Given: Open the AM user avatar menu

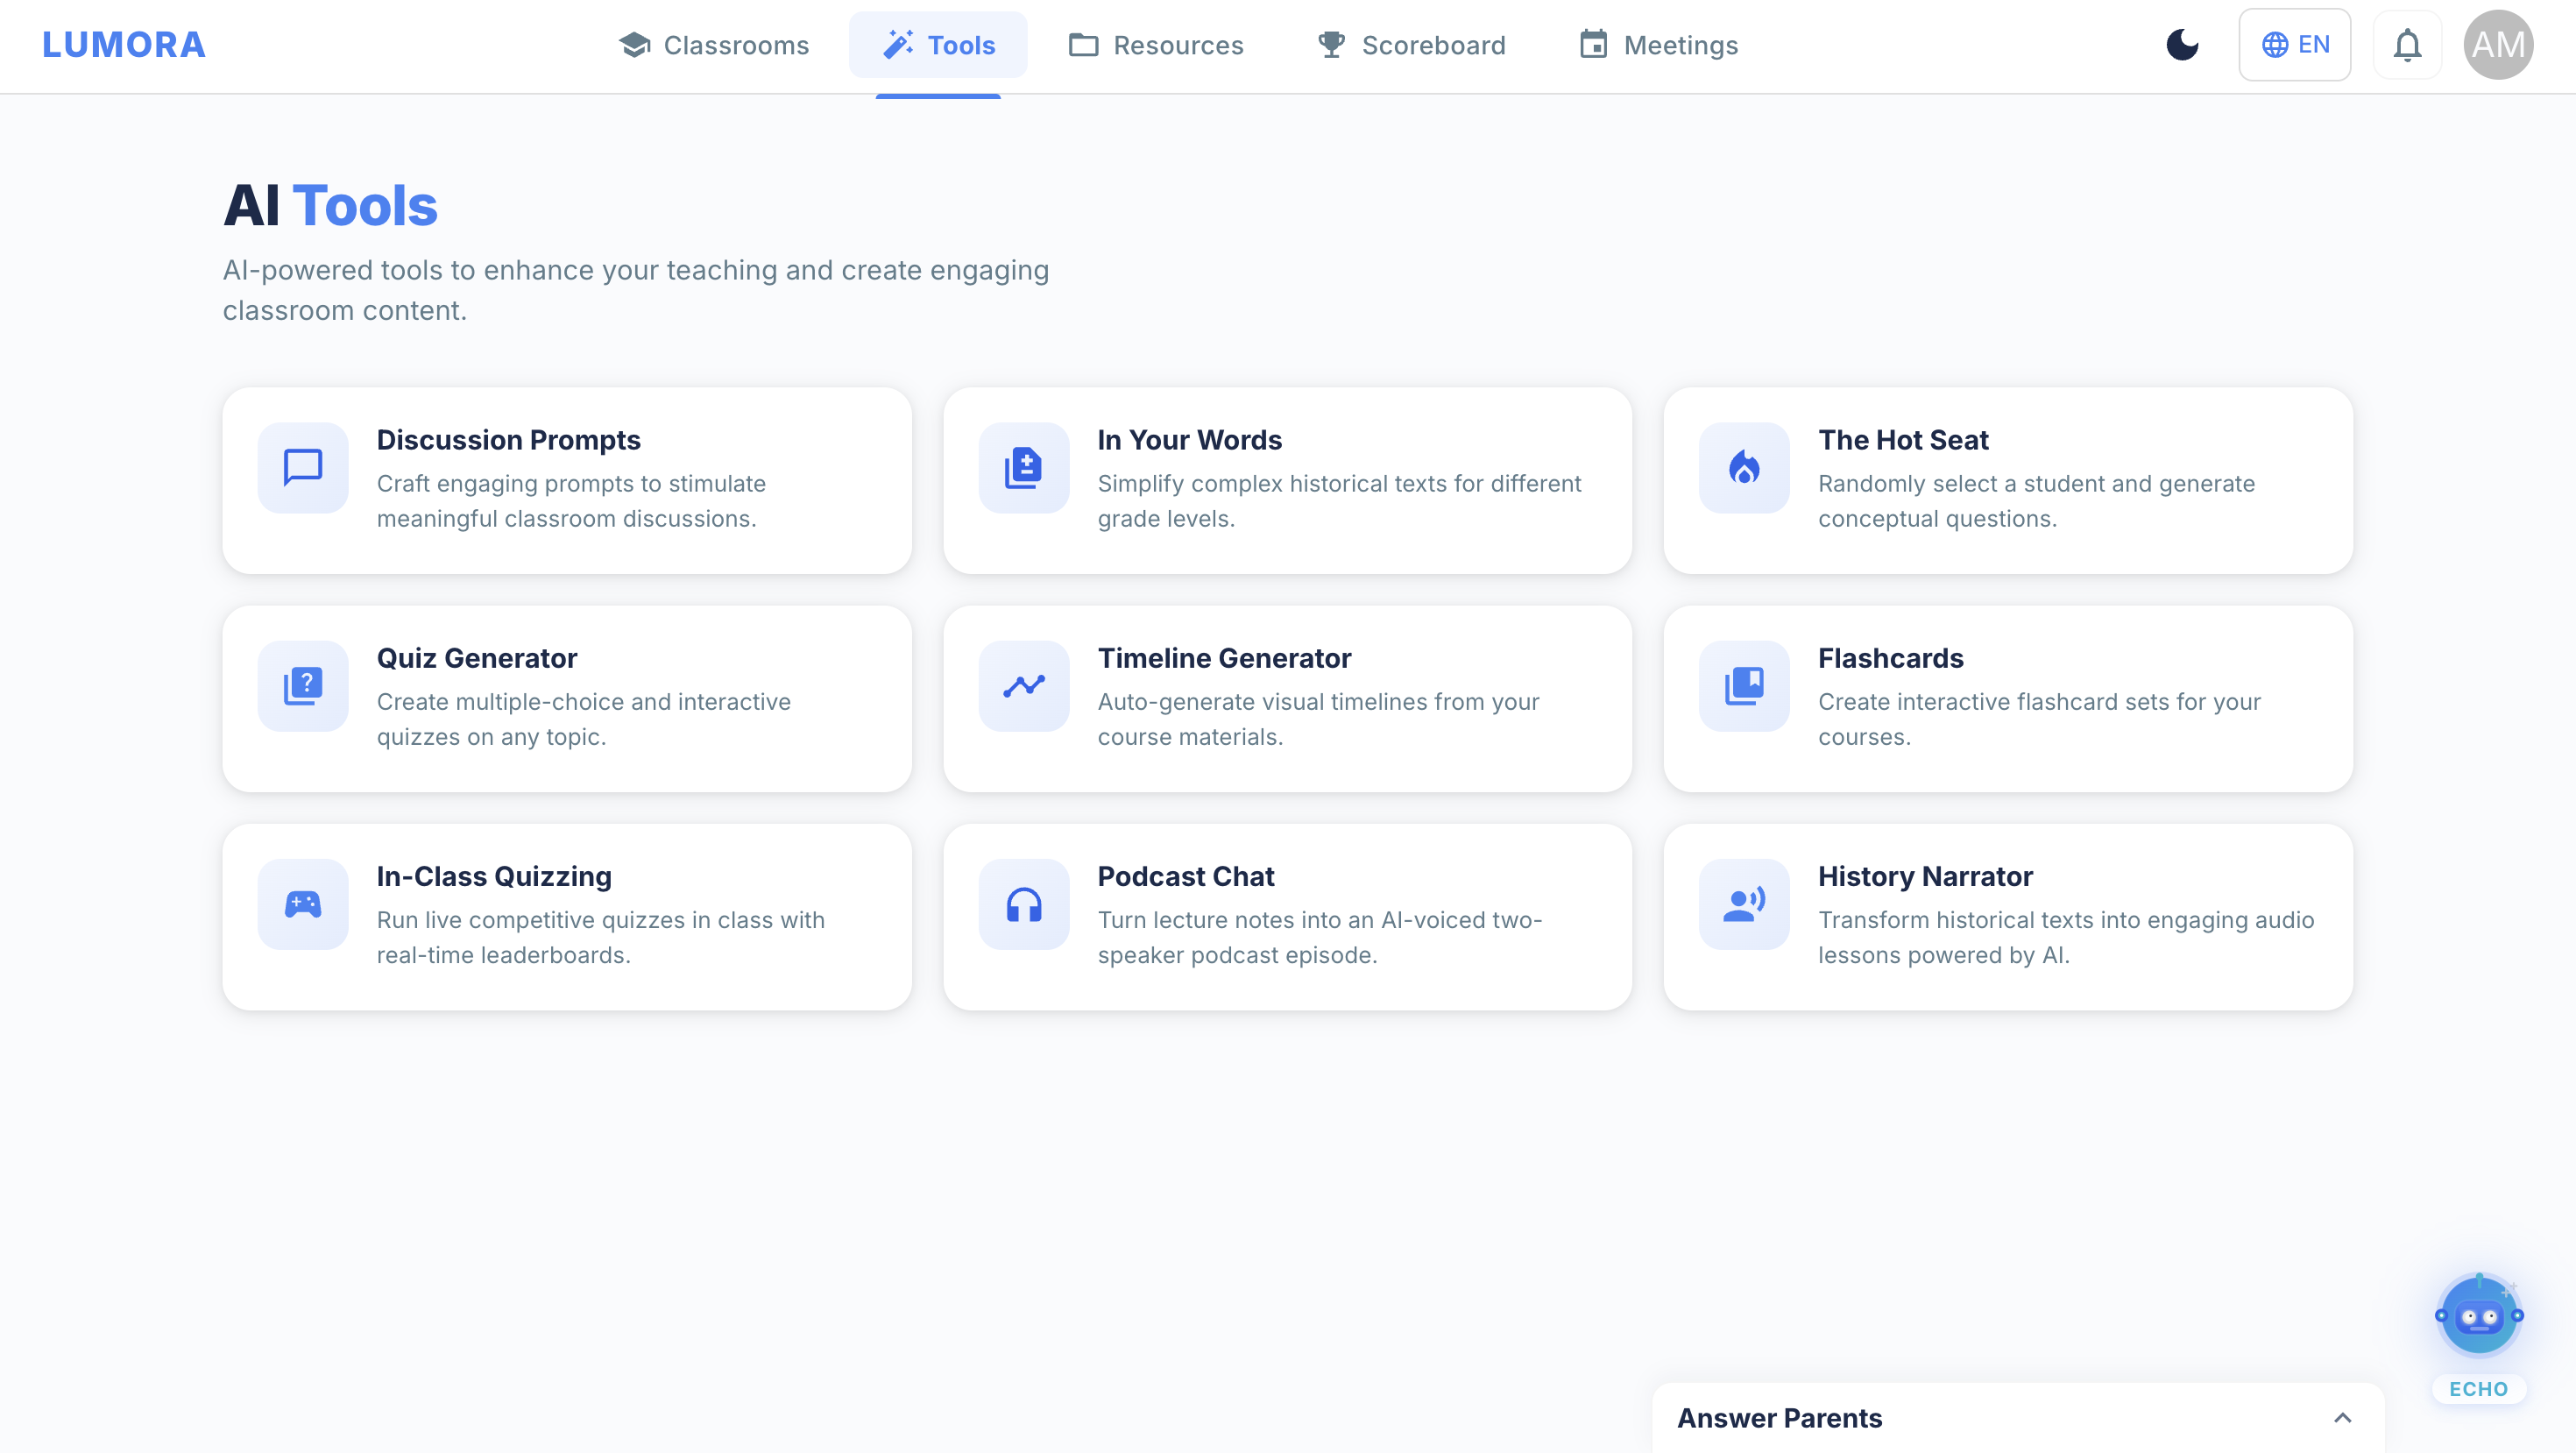Looking at the screenshot, I should click(2498, 45).
